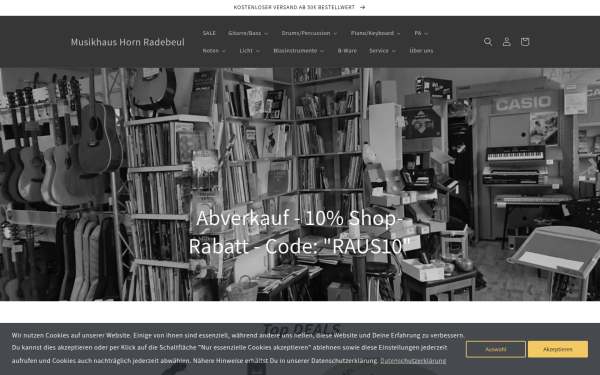Expand the Piano/Keyboard dropdown menu

[x=375, y=33]
